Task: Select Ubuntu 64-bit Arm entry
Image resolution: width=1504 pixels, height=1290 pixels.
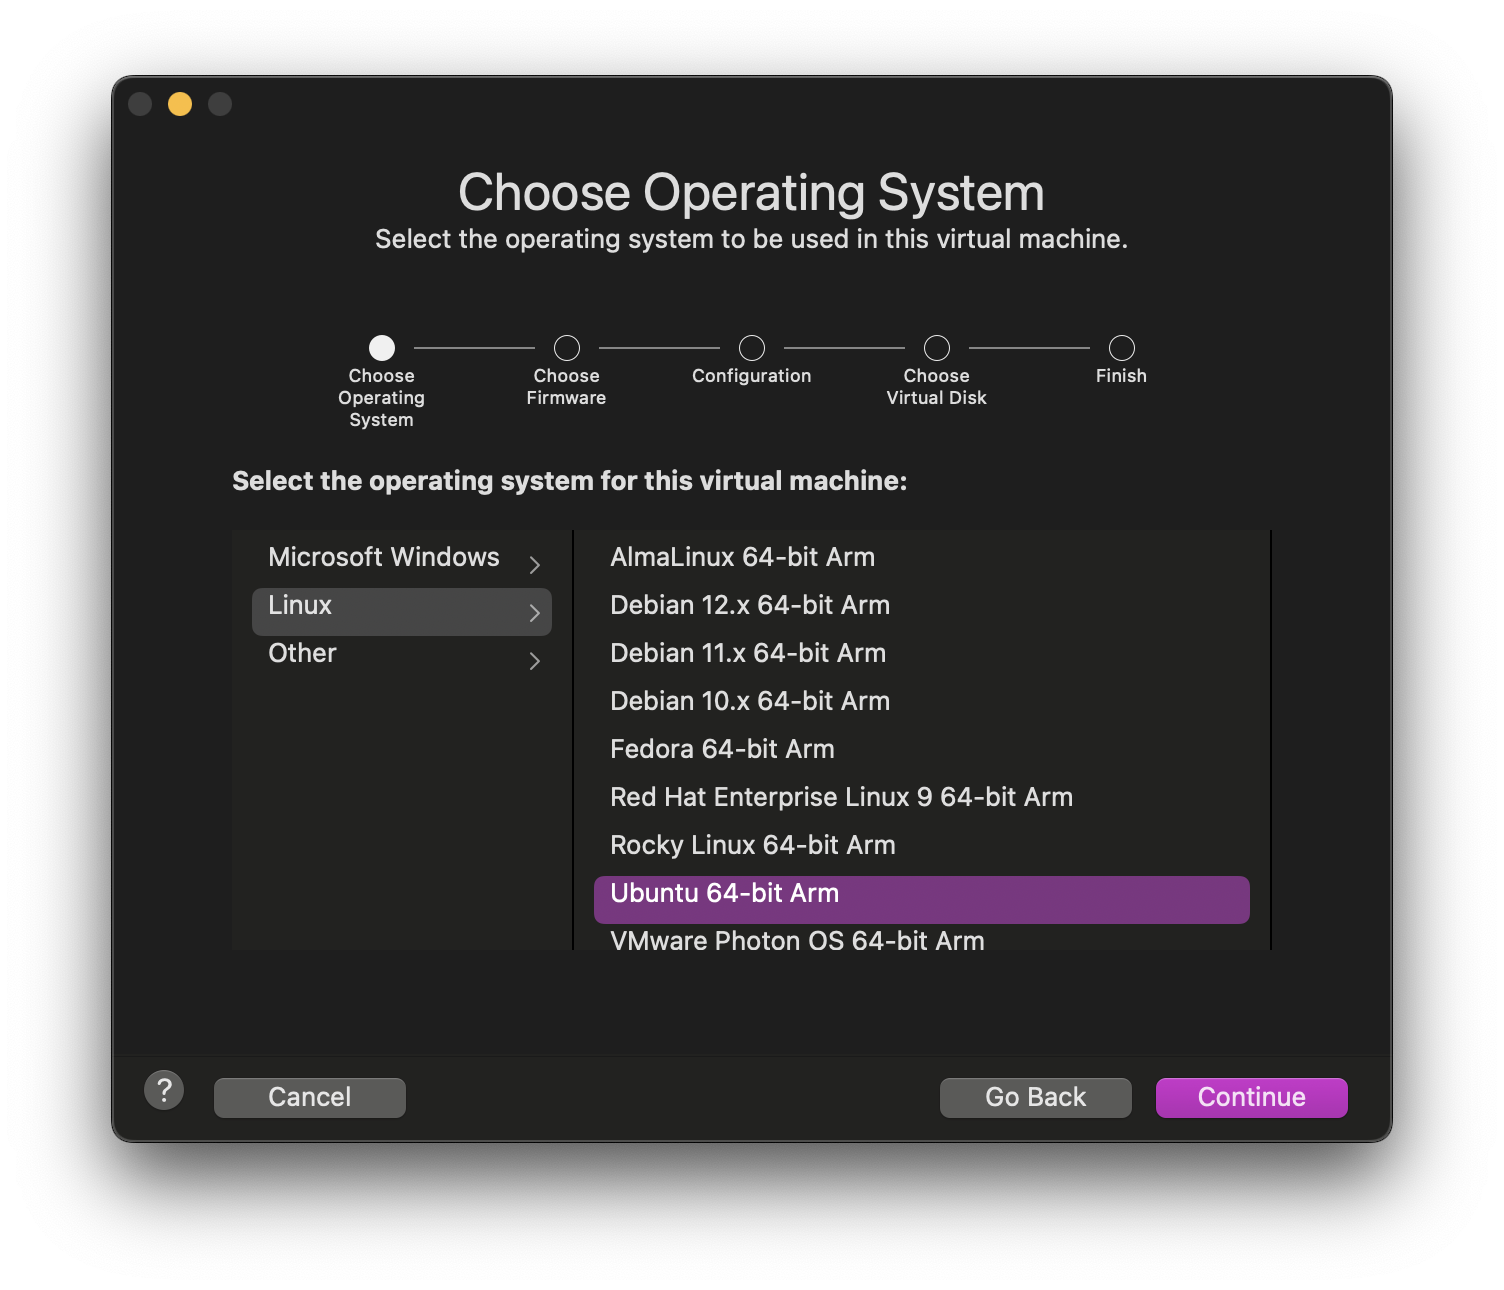Action: 921,899
